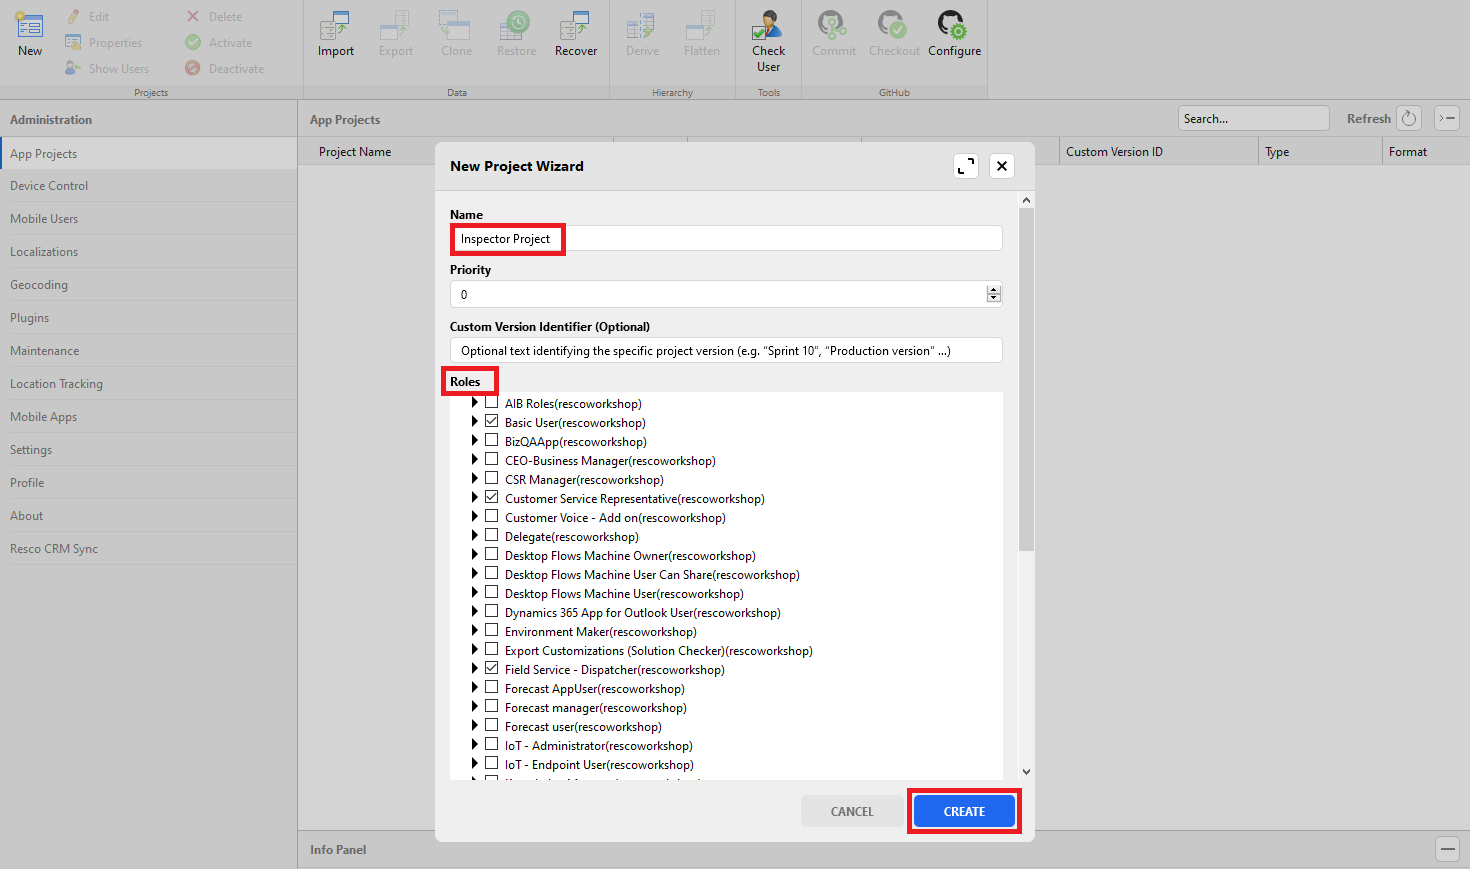The height and width of the screenshot is (869, 1470).
Task: Maximize the New Project Wizard dialog
Action: [x=965, y=166]
